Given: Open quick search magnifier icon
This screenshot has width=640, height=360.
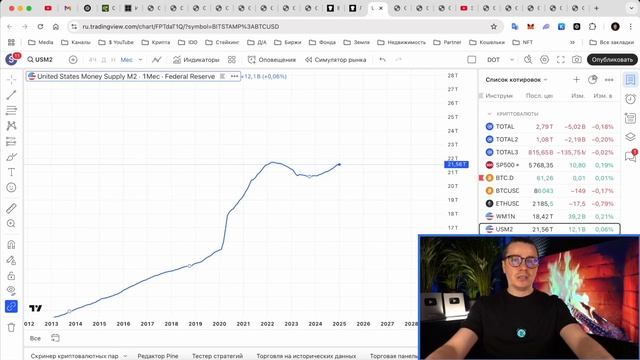Looking at the screenshot, I should pyautogui.click(x=528, y=60).
